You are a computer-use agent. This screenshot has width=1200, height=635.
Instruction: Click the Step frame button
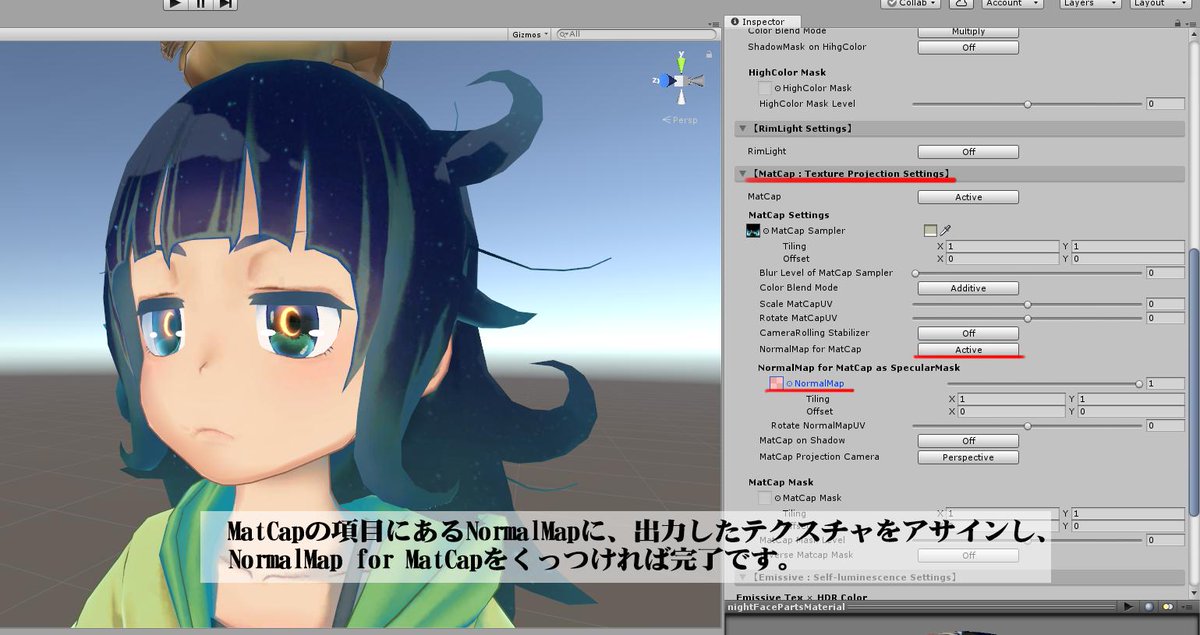(x=226, y=4)
